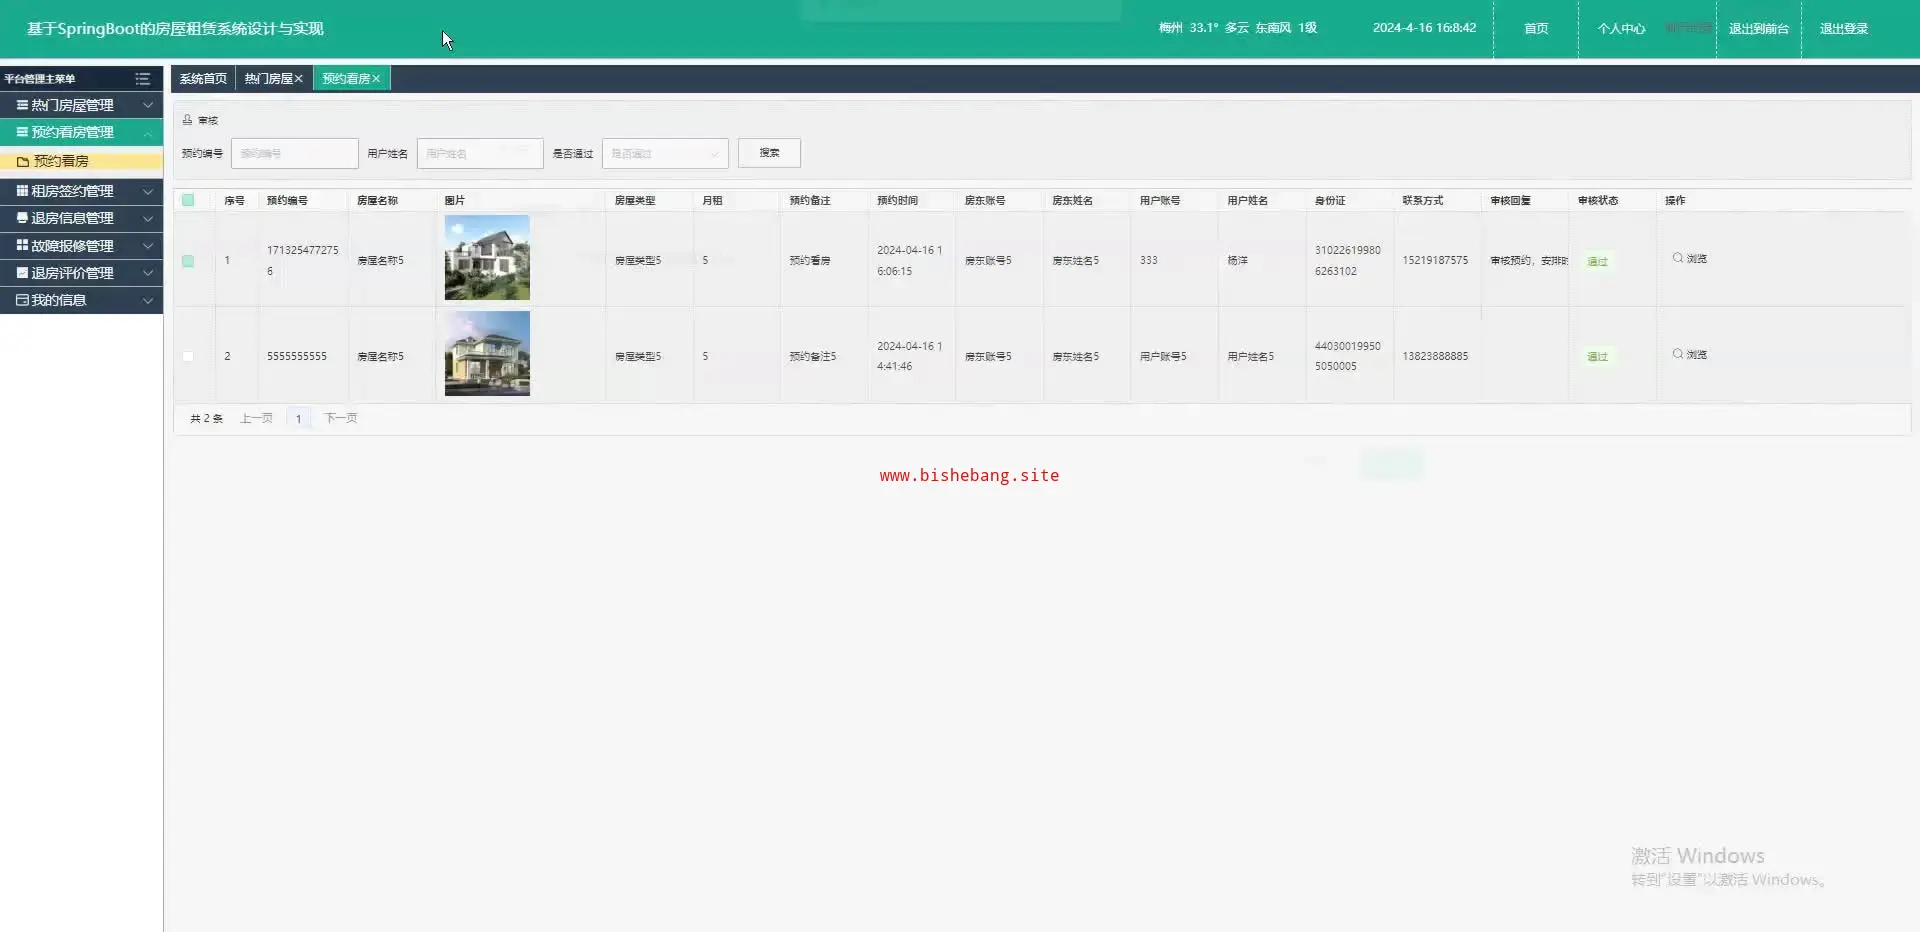Click 退出登录 to log out
Screen dimensions: 1920x932
[1843, 29]
